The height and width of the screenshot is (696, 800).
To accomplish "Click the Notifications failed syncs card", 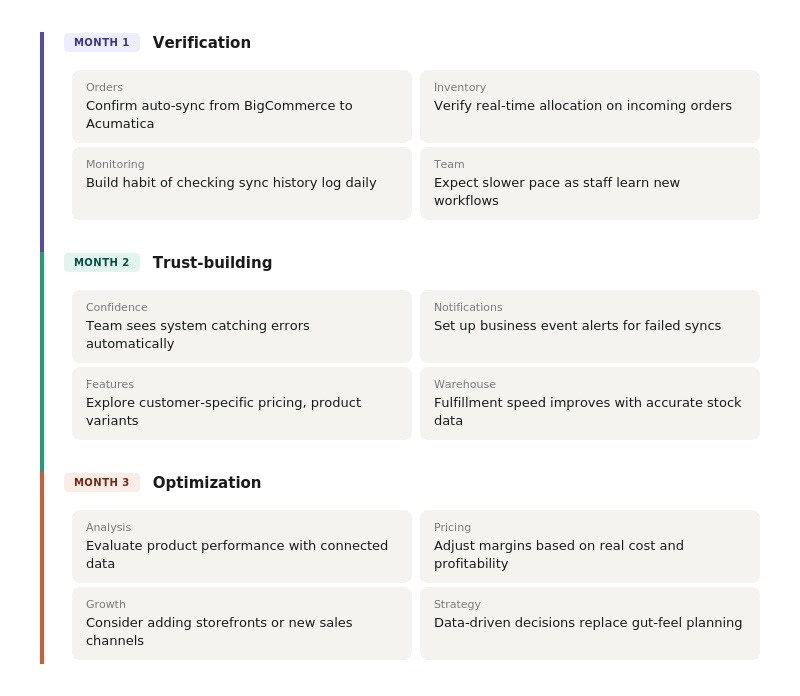I will pyautogui.click(x=590, y=326).
